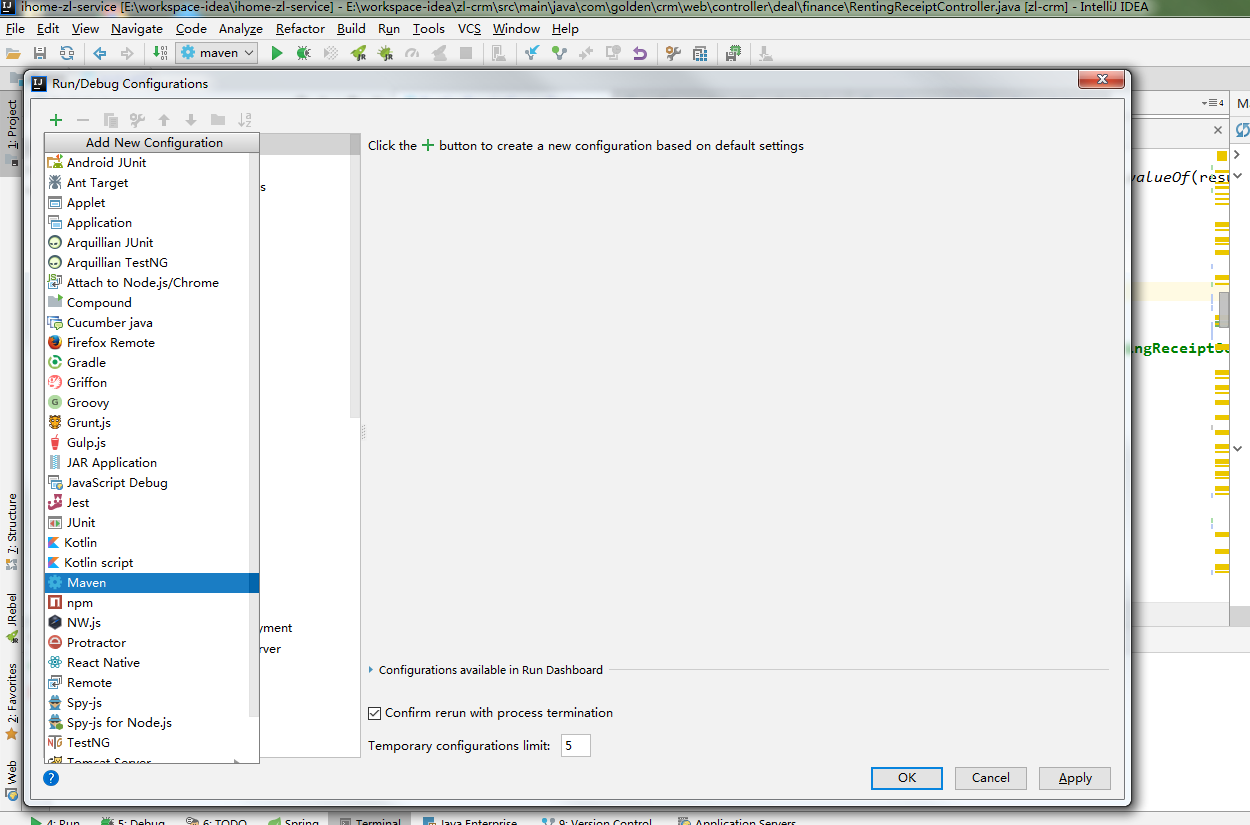
Task: Click the green Debug bug icon
Action: pyautogui.click(x=303, y=53)
